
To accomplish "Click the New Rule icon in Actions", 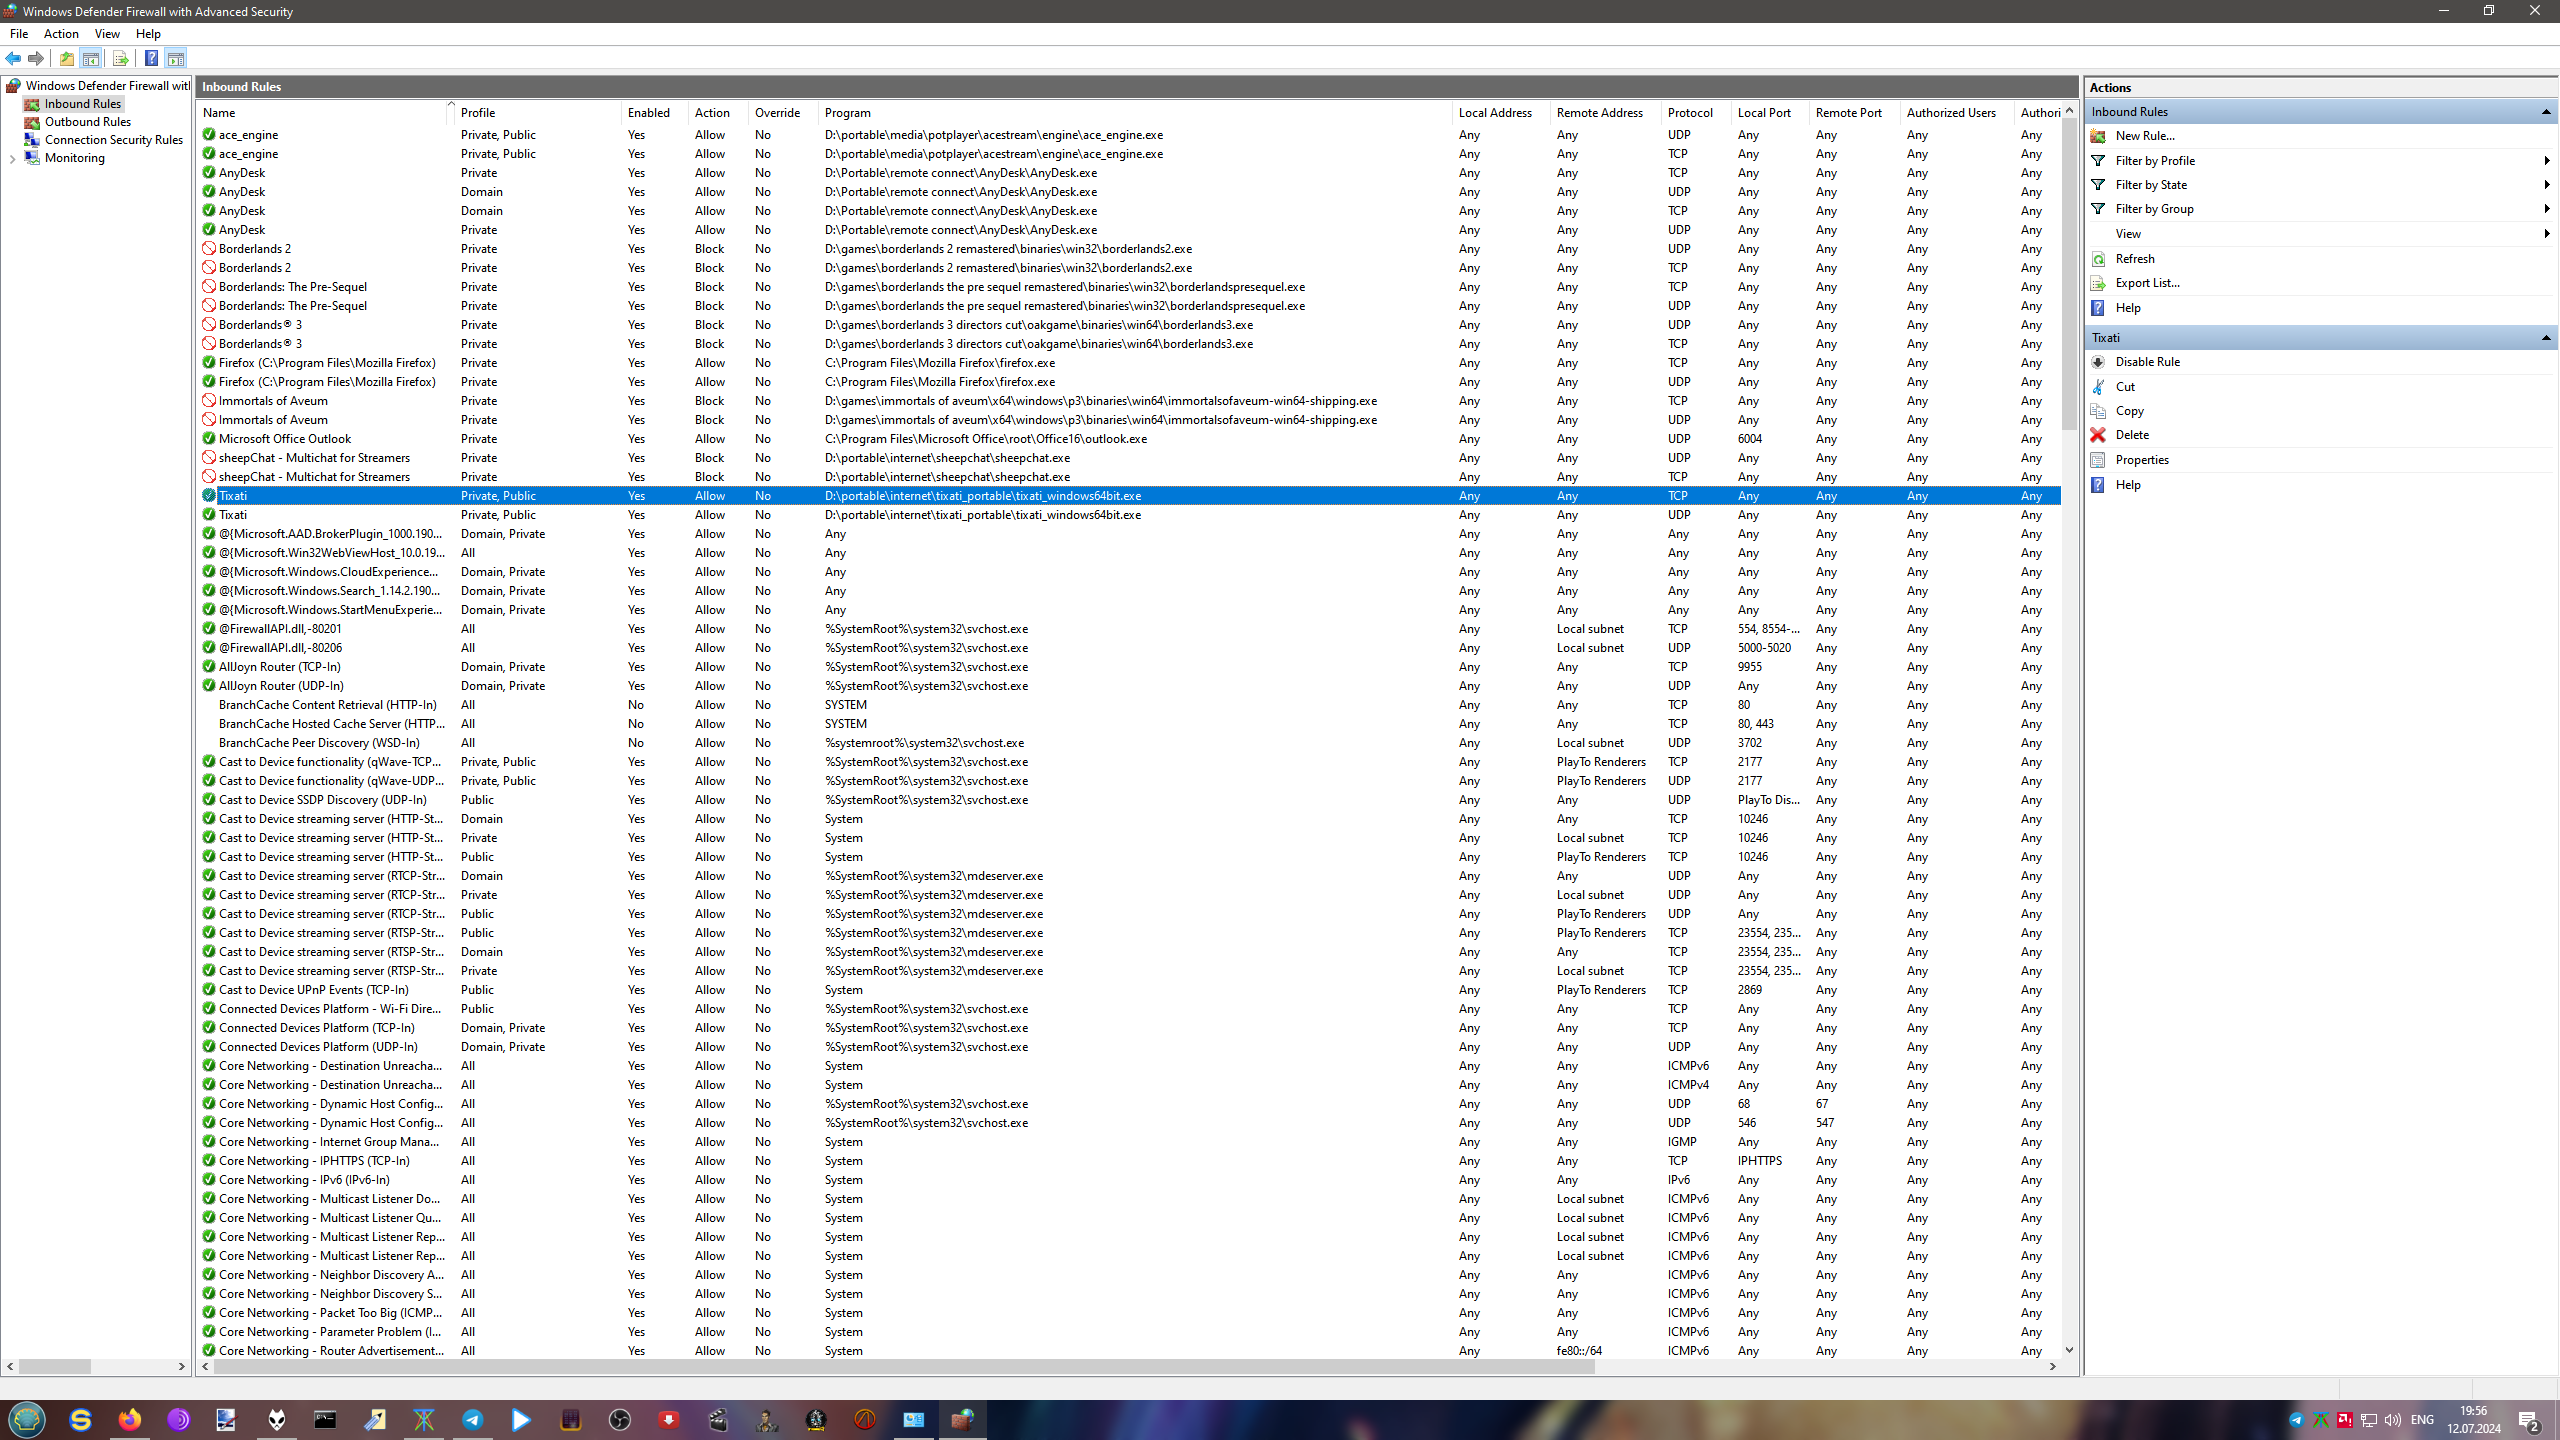I will click(2098, 136).
